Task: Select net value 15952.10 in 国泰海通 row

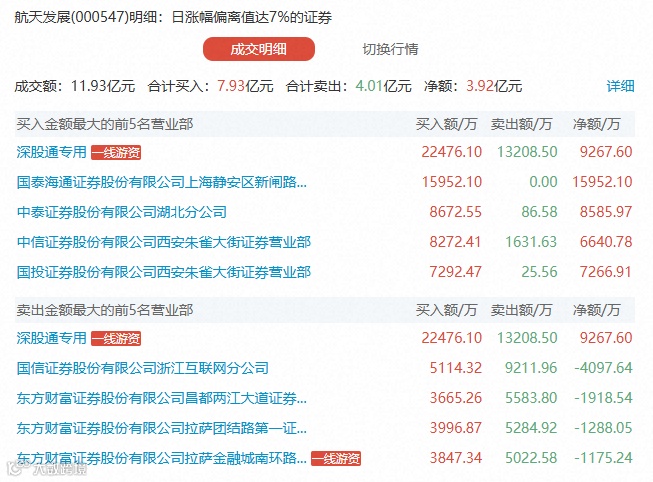Action: pos(602,182)
